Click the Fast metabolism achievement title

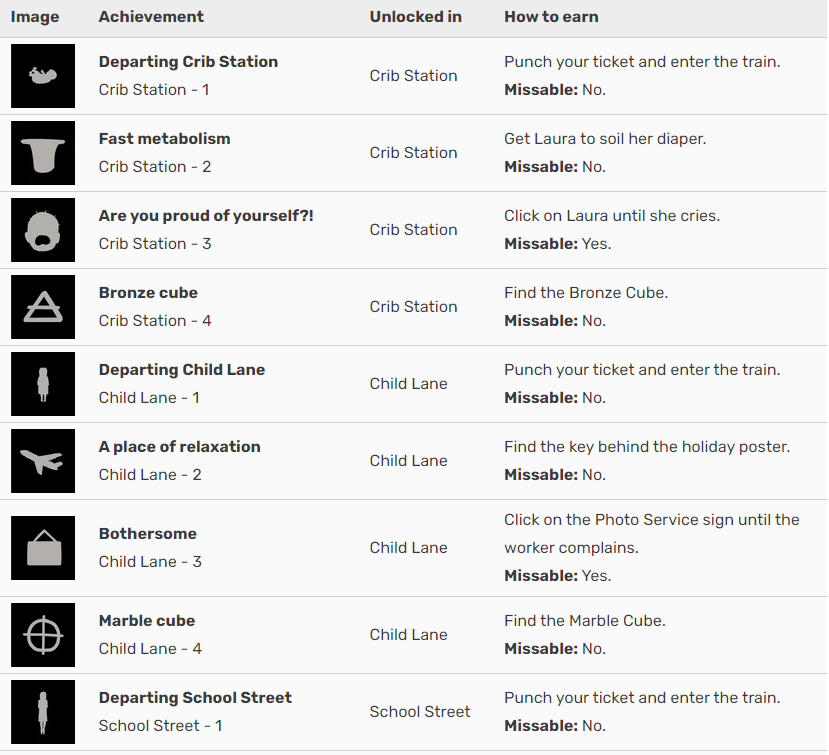point(164,139)
